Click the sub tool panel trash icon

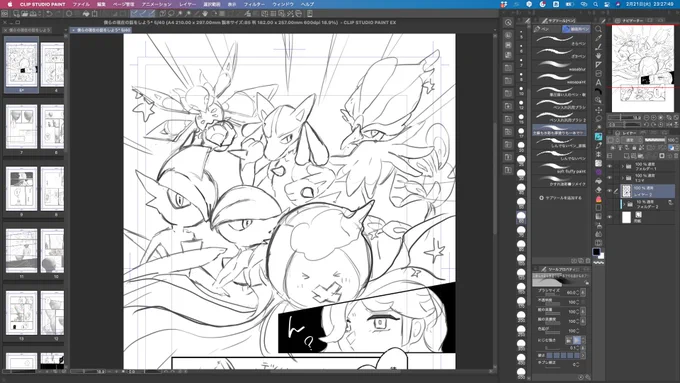588,261
